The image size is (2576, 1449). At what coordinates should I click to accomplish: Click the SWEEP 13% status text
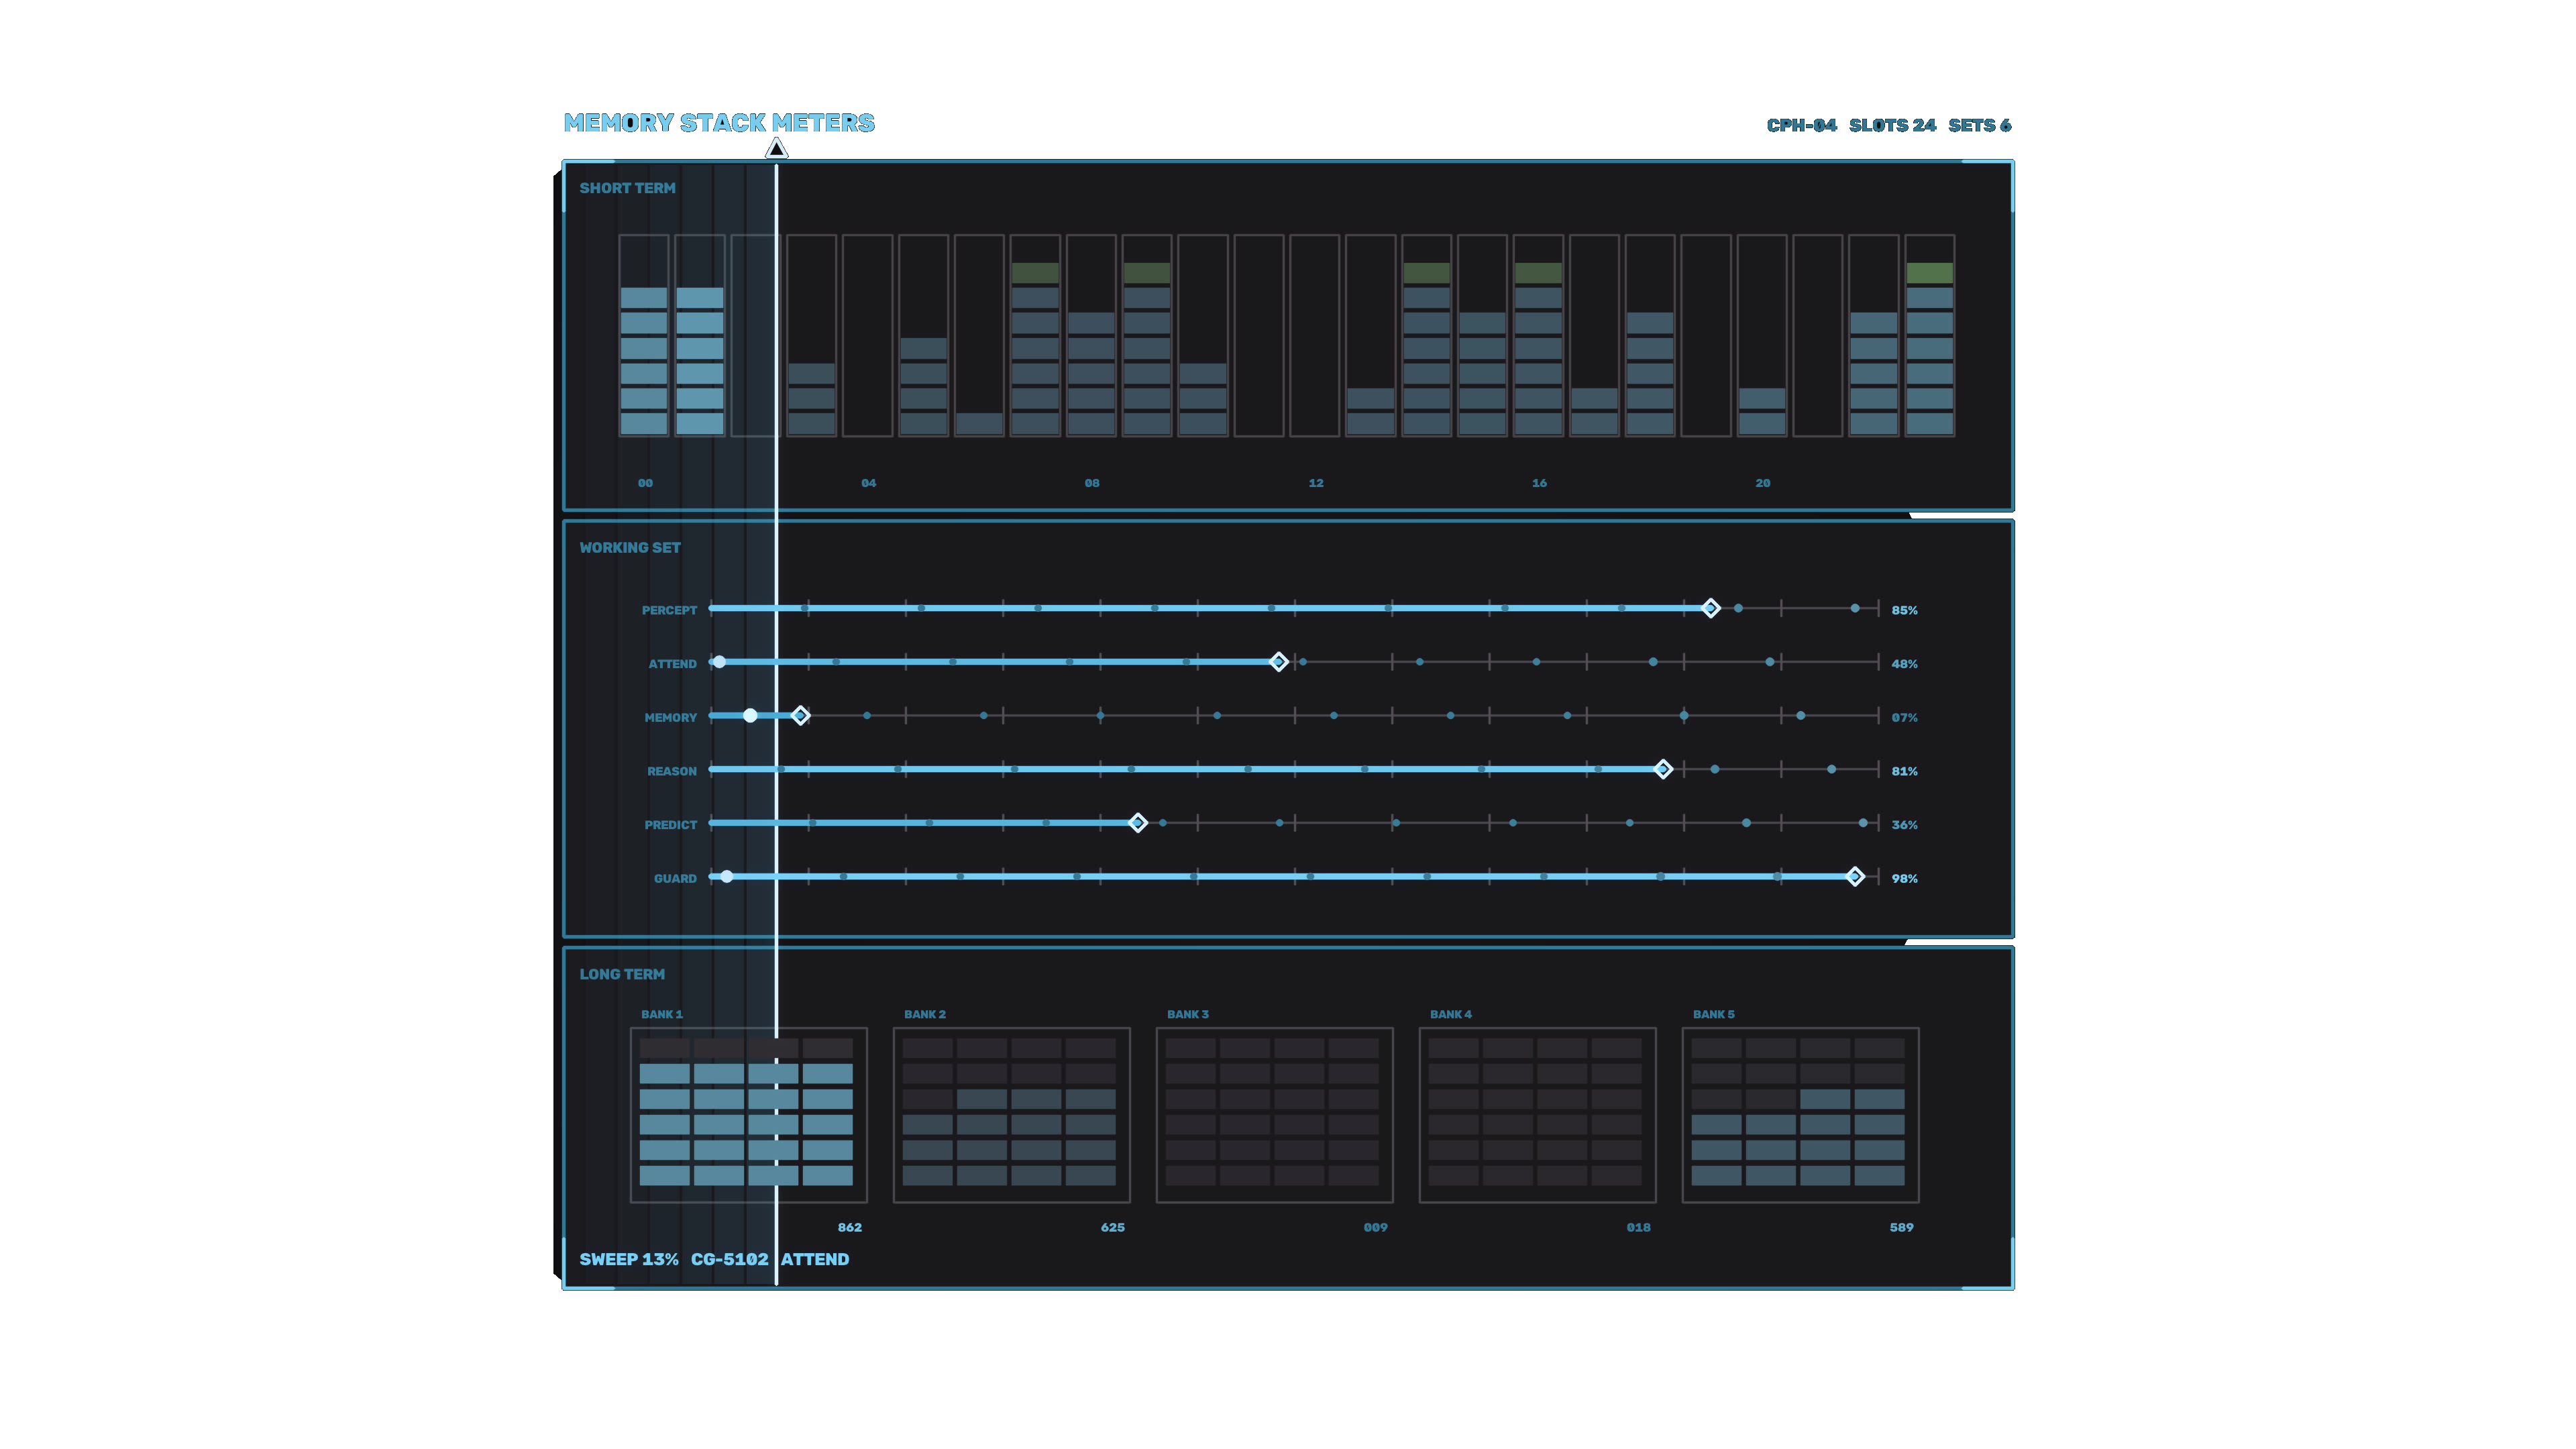[x=629, y=1260]
